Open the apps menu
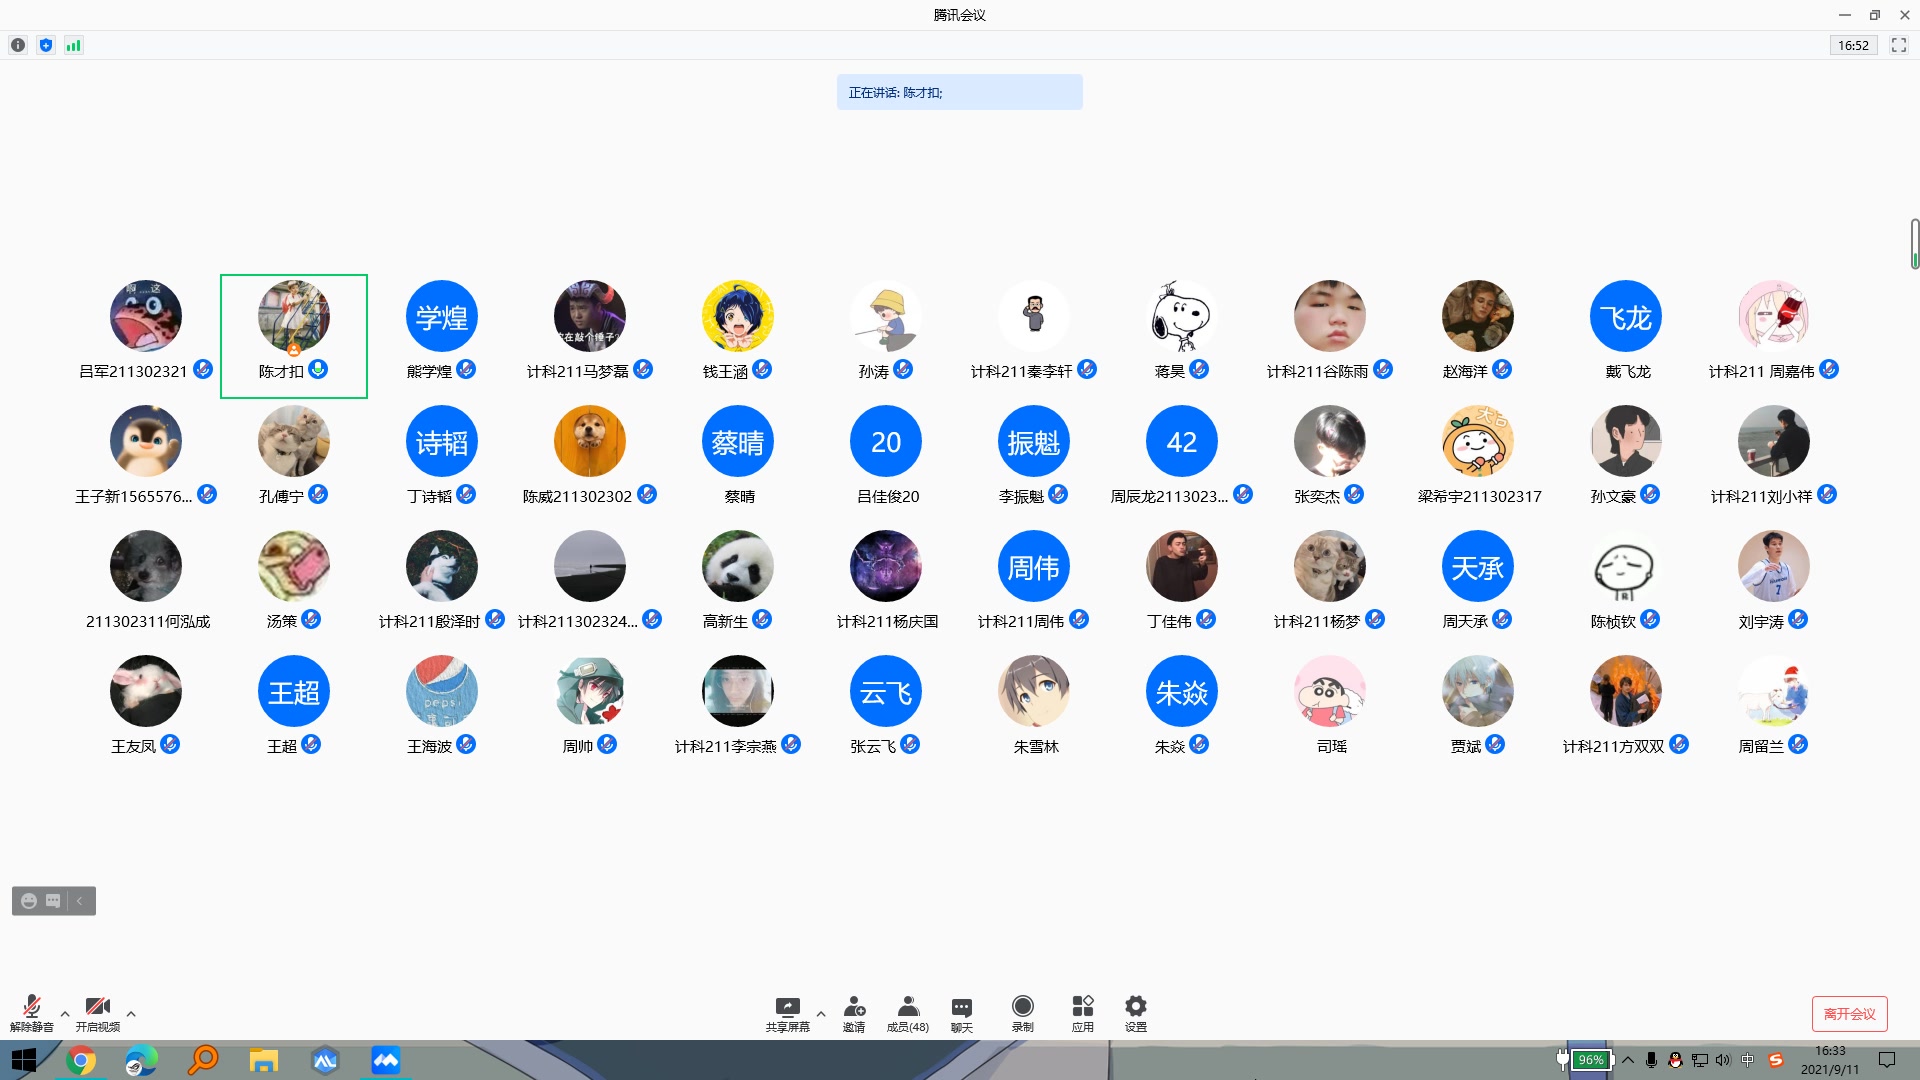 pos(1082,1012)
